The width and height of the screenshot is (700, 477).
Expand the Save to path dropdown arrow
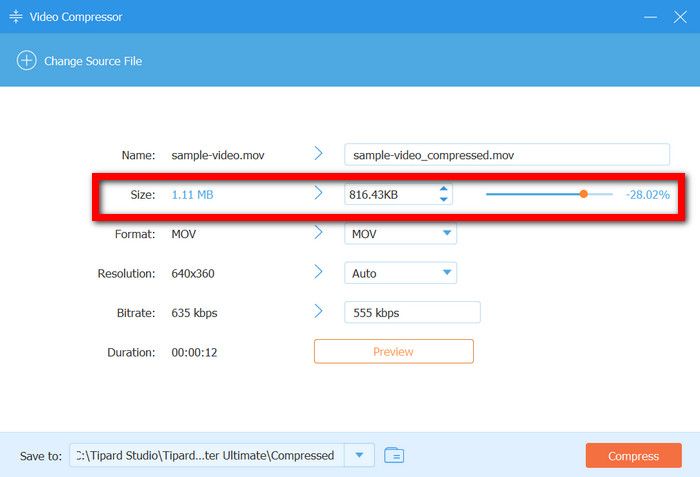click(359, 456)
